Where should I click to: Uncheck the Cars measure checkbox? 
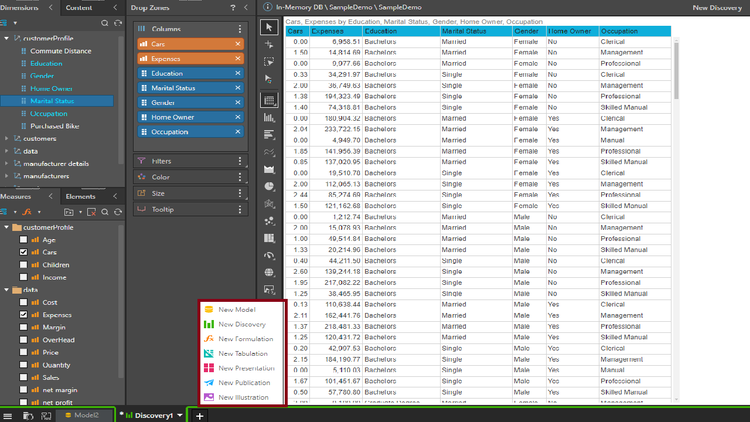tap(23, 252)
